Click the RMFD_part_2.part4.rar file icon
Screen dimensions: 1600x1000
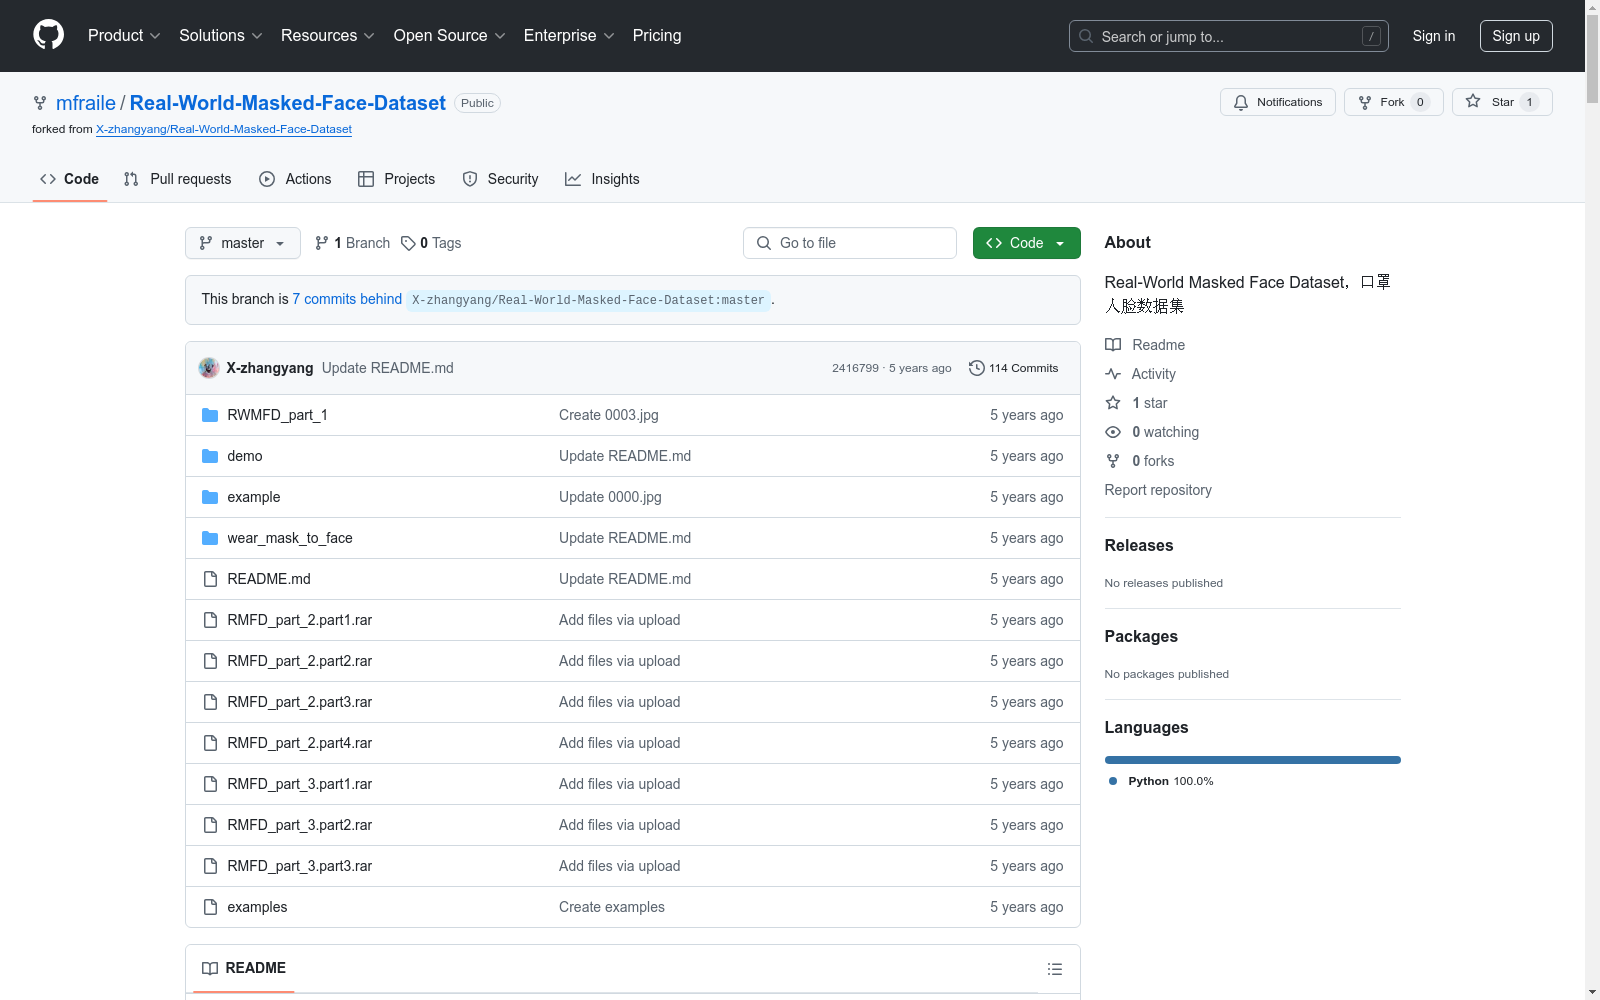tap(210, 743)
